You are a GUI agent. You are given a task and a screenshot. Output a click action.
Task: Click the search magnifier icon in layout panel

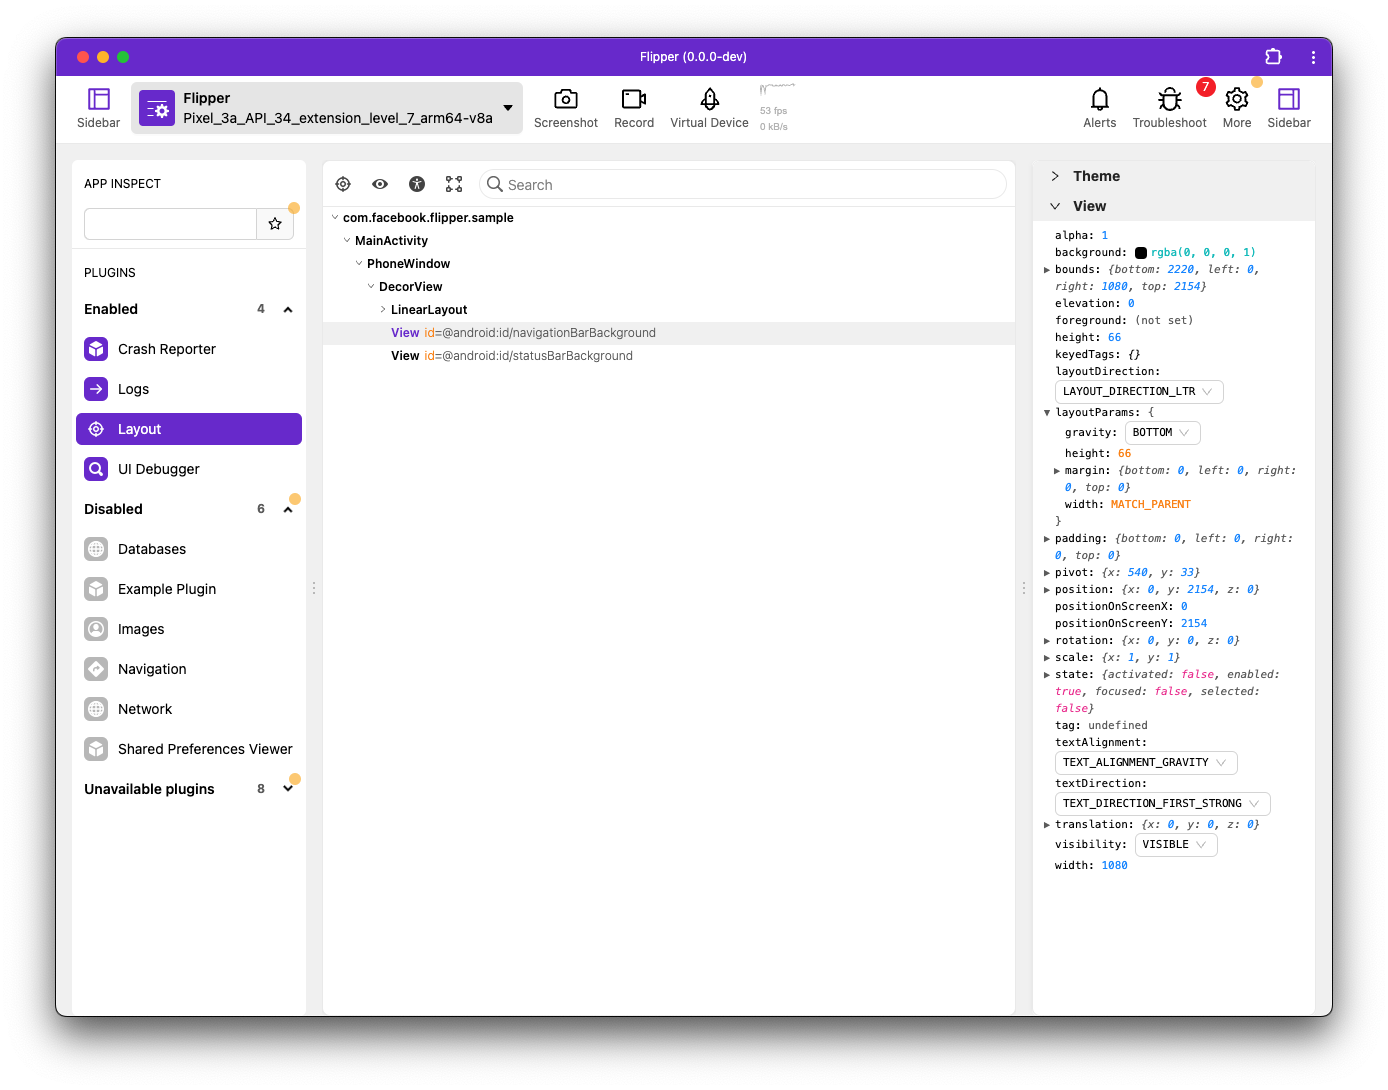pyautogui.click(x=495, y=184)
